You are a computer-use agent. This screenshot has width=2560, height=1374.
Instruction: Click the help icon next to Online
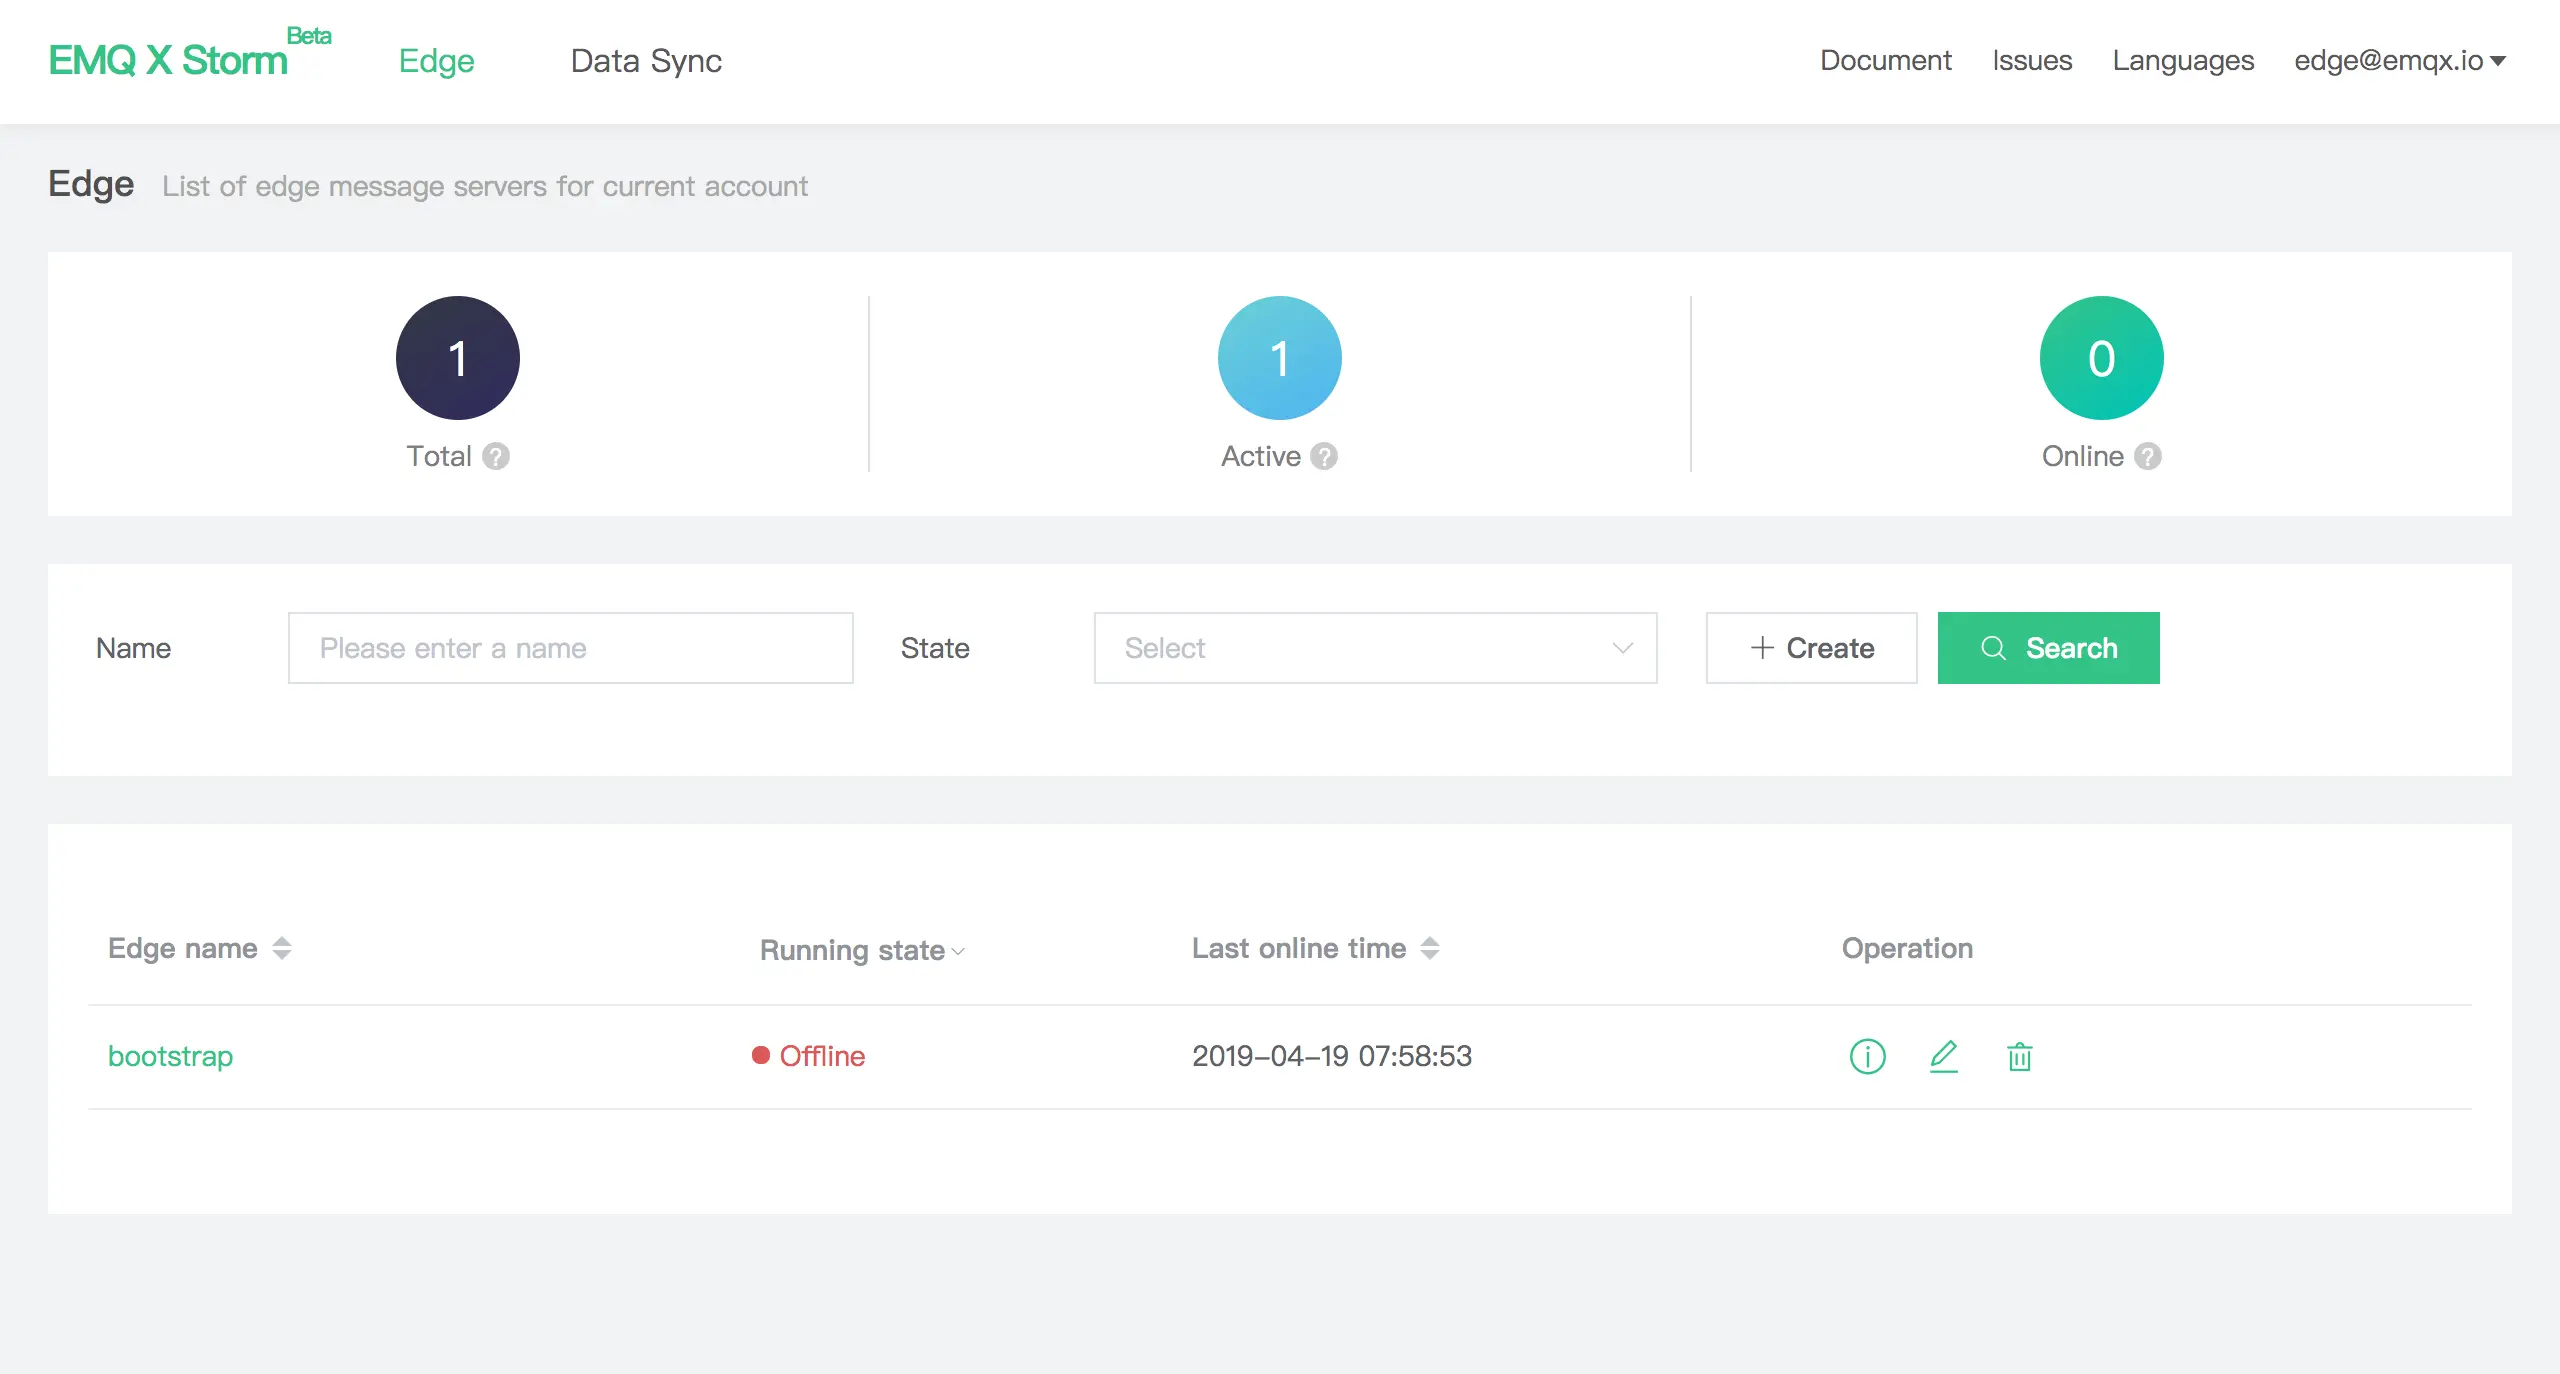click(x=2148, y=456)
